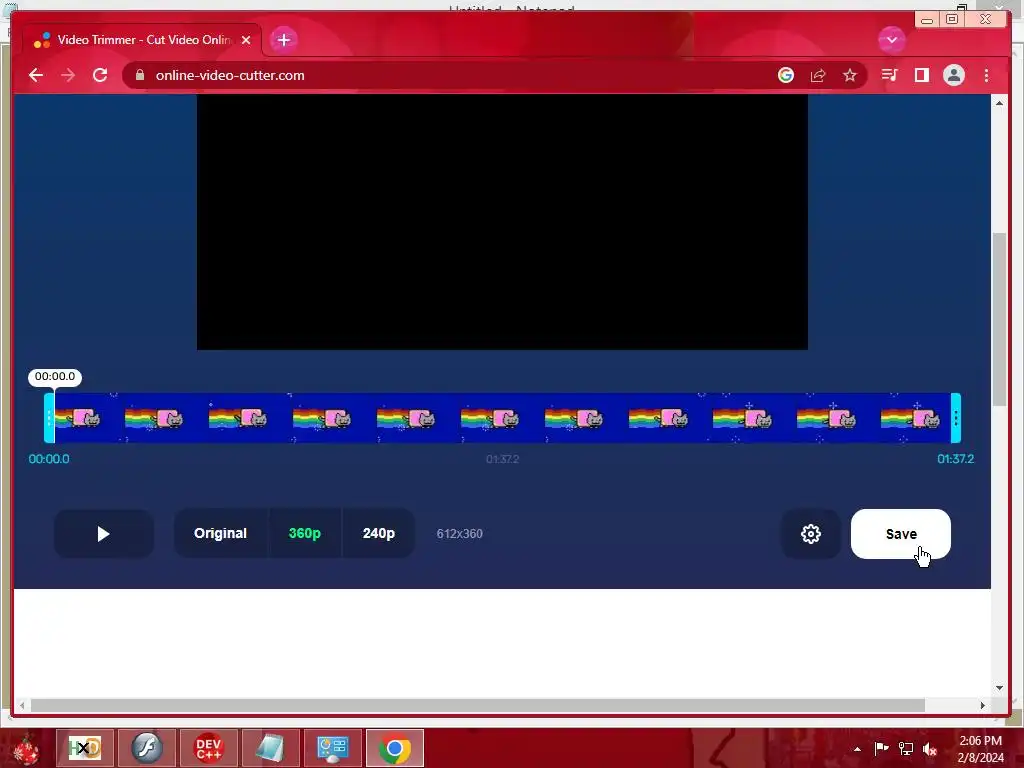This screenshot has height=768, width=1024.
Task: Click the scroll up arrow
Action: (999, 103)
